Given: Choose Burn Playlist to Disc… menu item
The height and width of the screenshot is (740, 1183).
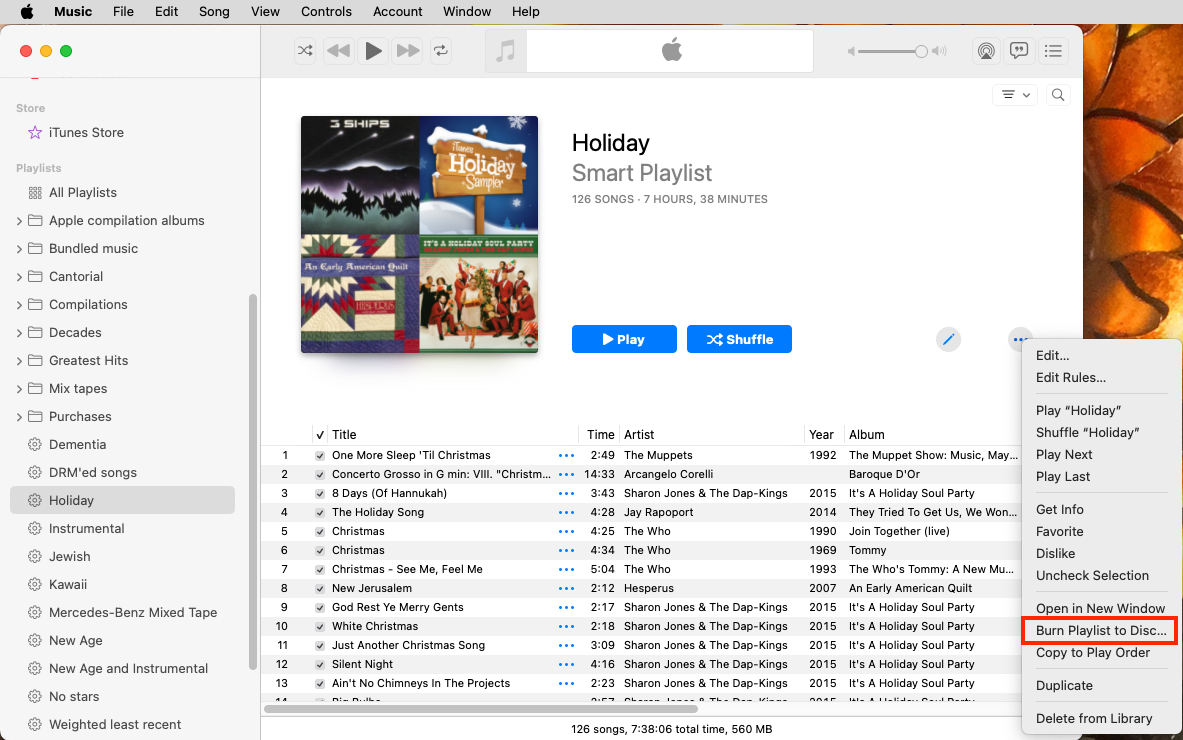Looking at the screenshot, I should (x=1100, y=631).
